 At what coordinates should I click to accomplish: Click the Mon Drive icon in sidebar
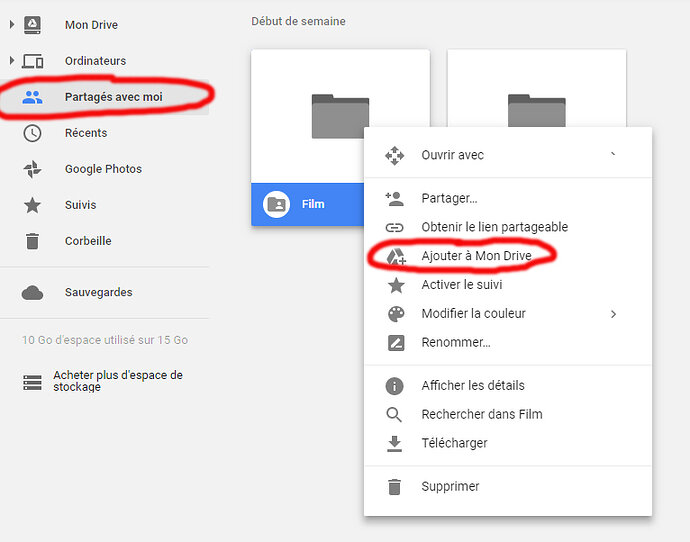click(x=32, y=25)
